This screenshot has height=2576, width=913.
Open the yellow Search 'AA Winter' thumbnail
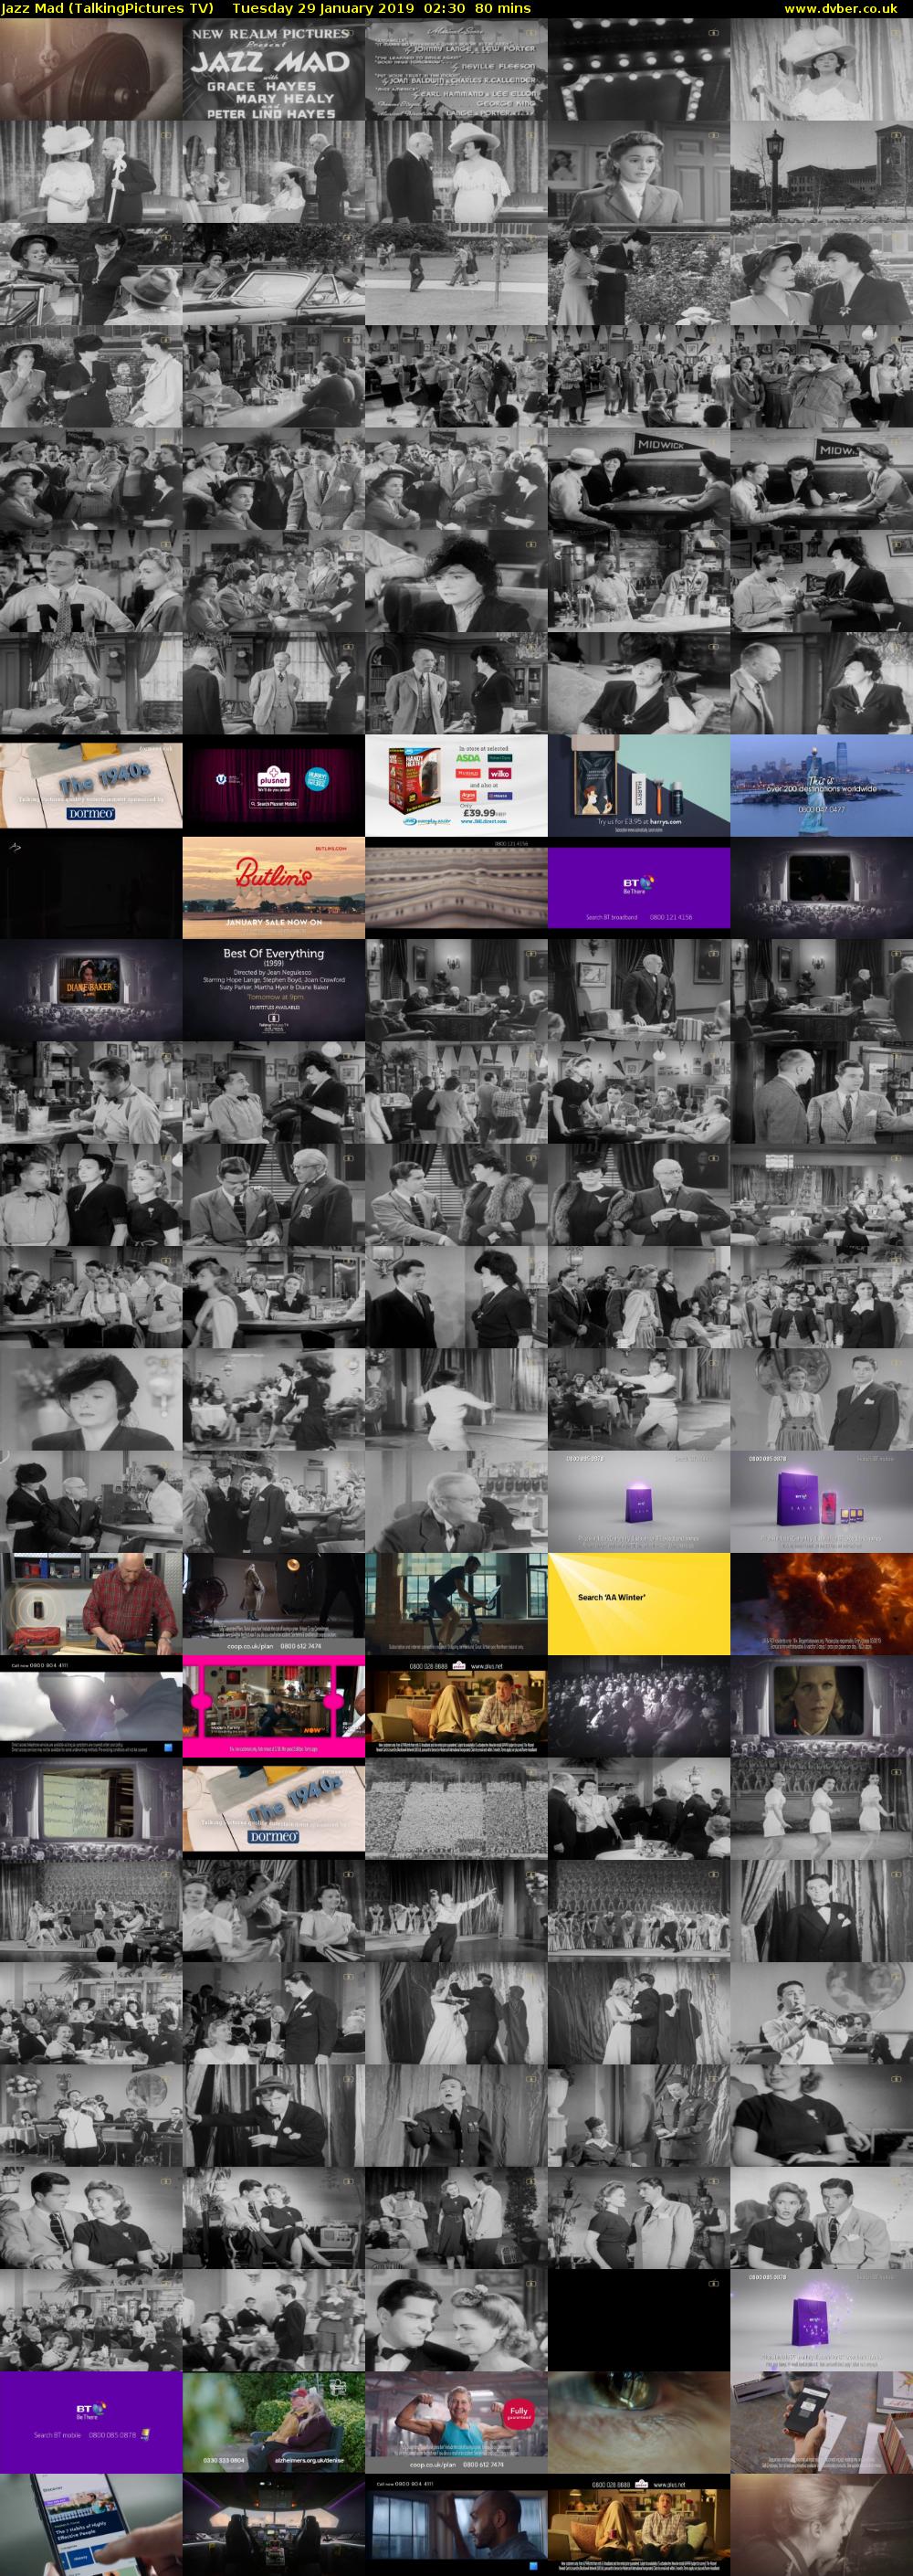639,1603
